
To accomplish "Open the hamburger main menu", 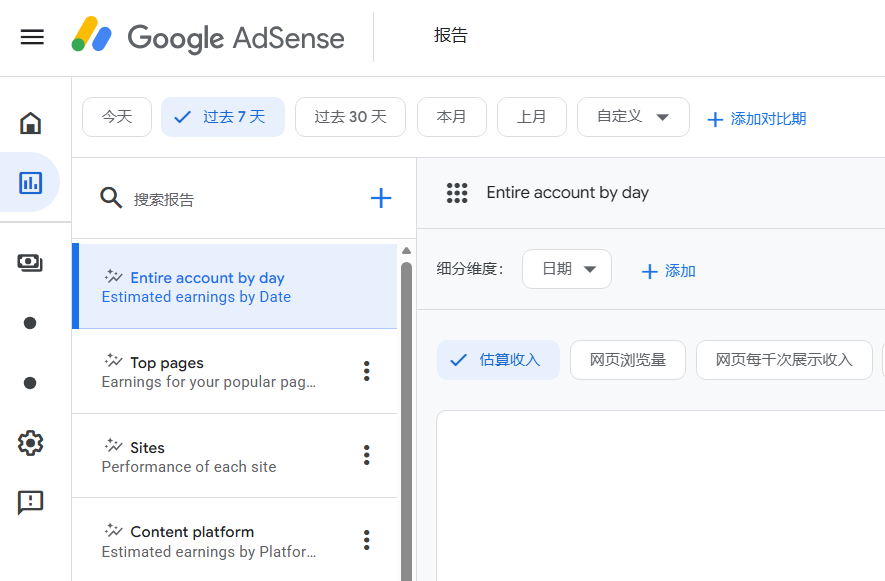I will click(x=32, y=37).
